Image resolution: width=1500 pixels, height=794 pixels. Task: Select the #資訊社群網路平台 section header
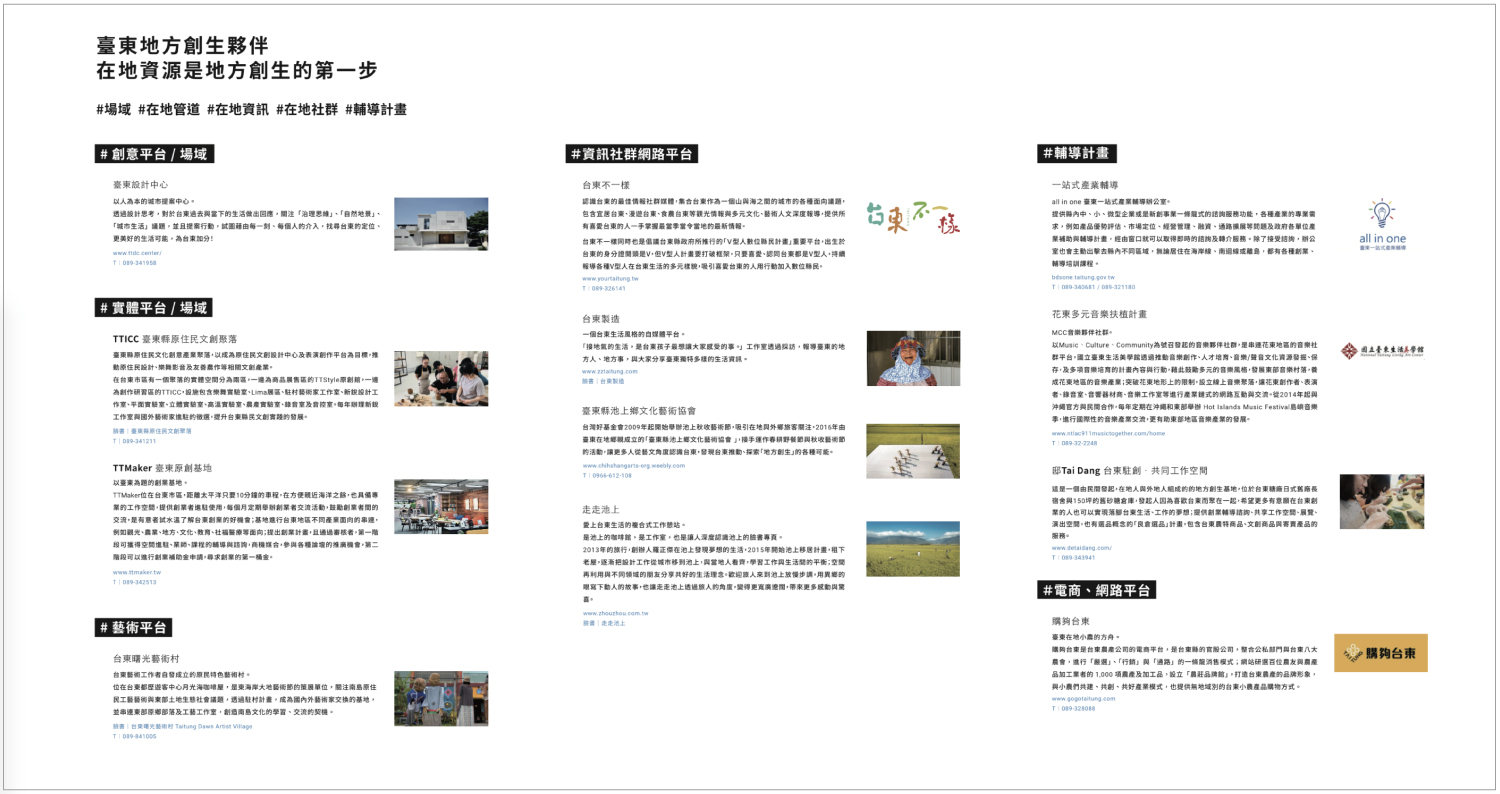(632, 154)
